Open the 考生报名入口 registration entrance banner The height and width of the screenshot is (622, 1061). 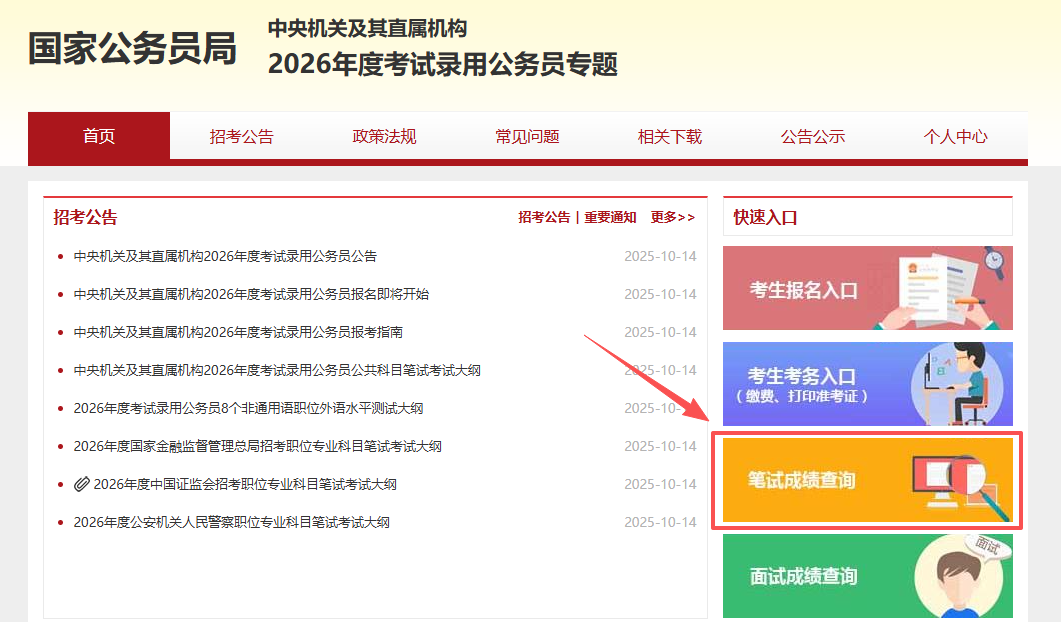[866, 287]
